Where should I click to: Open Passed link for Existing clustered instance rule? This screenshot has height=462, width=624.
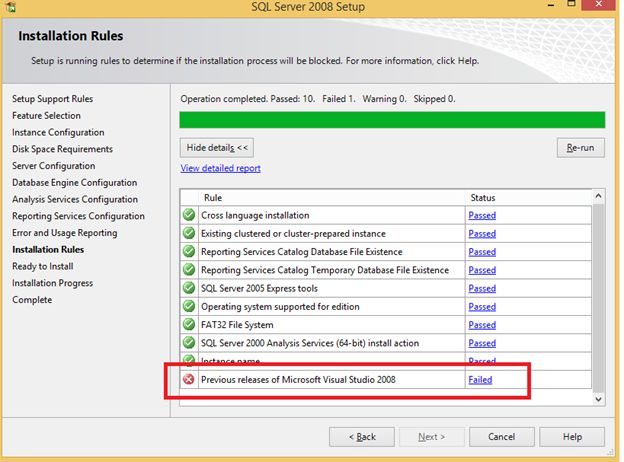482,234
